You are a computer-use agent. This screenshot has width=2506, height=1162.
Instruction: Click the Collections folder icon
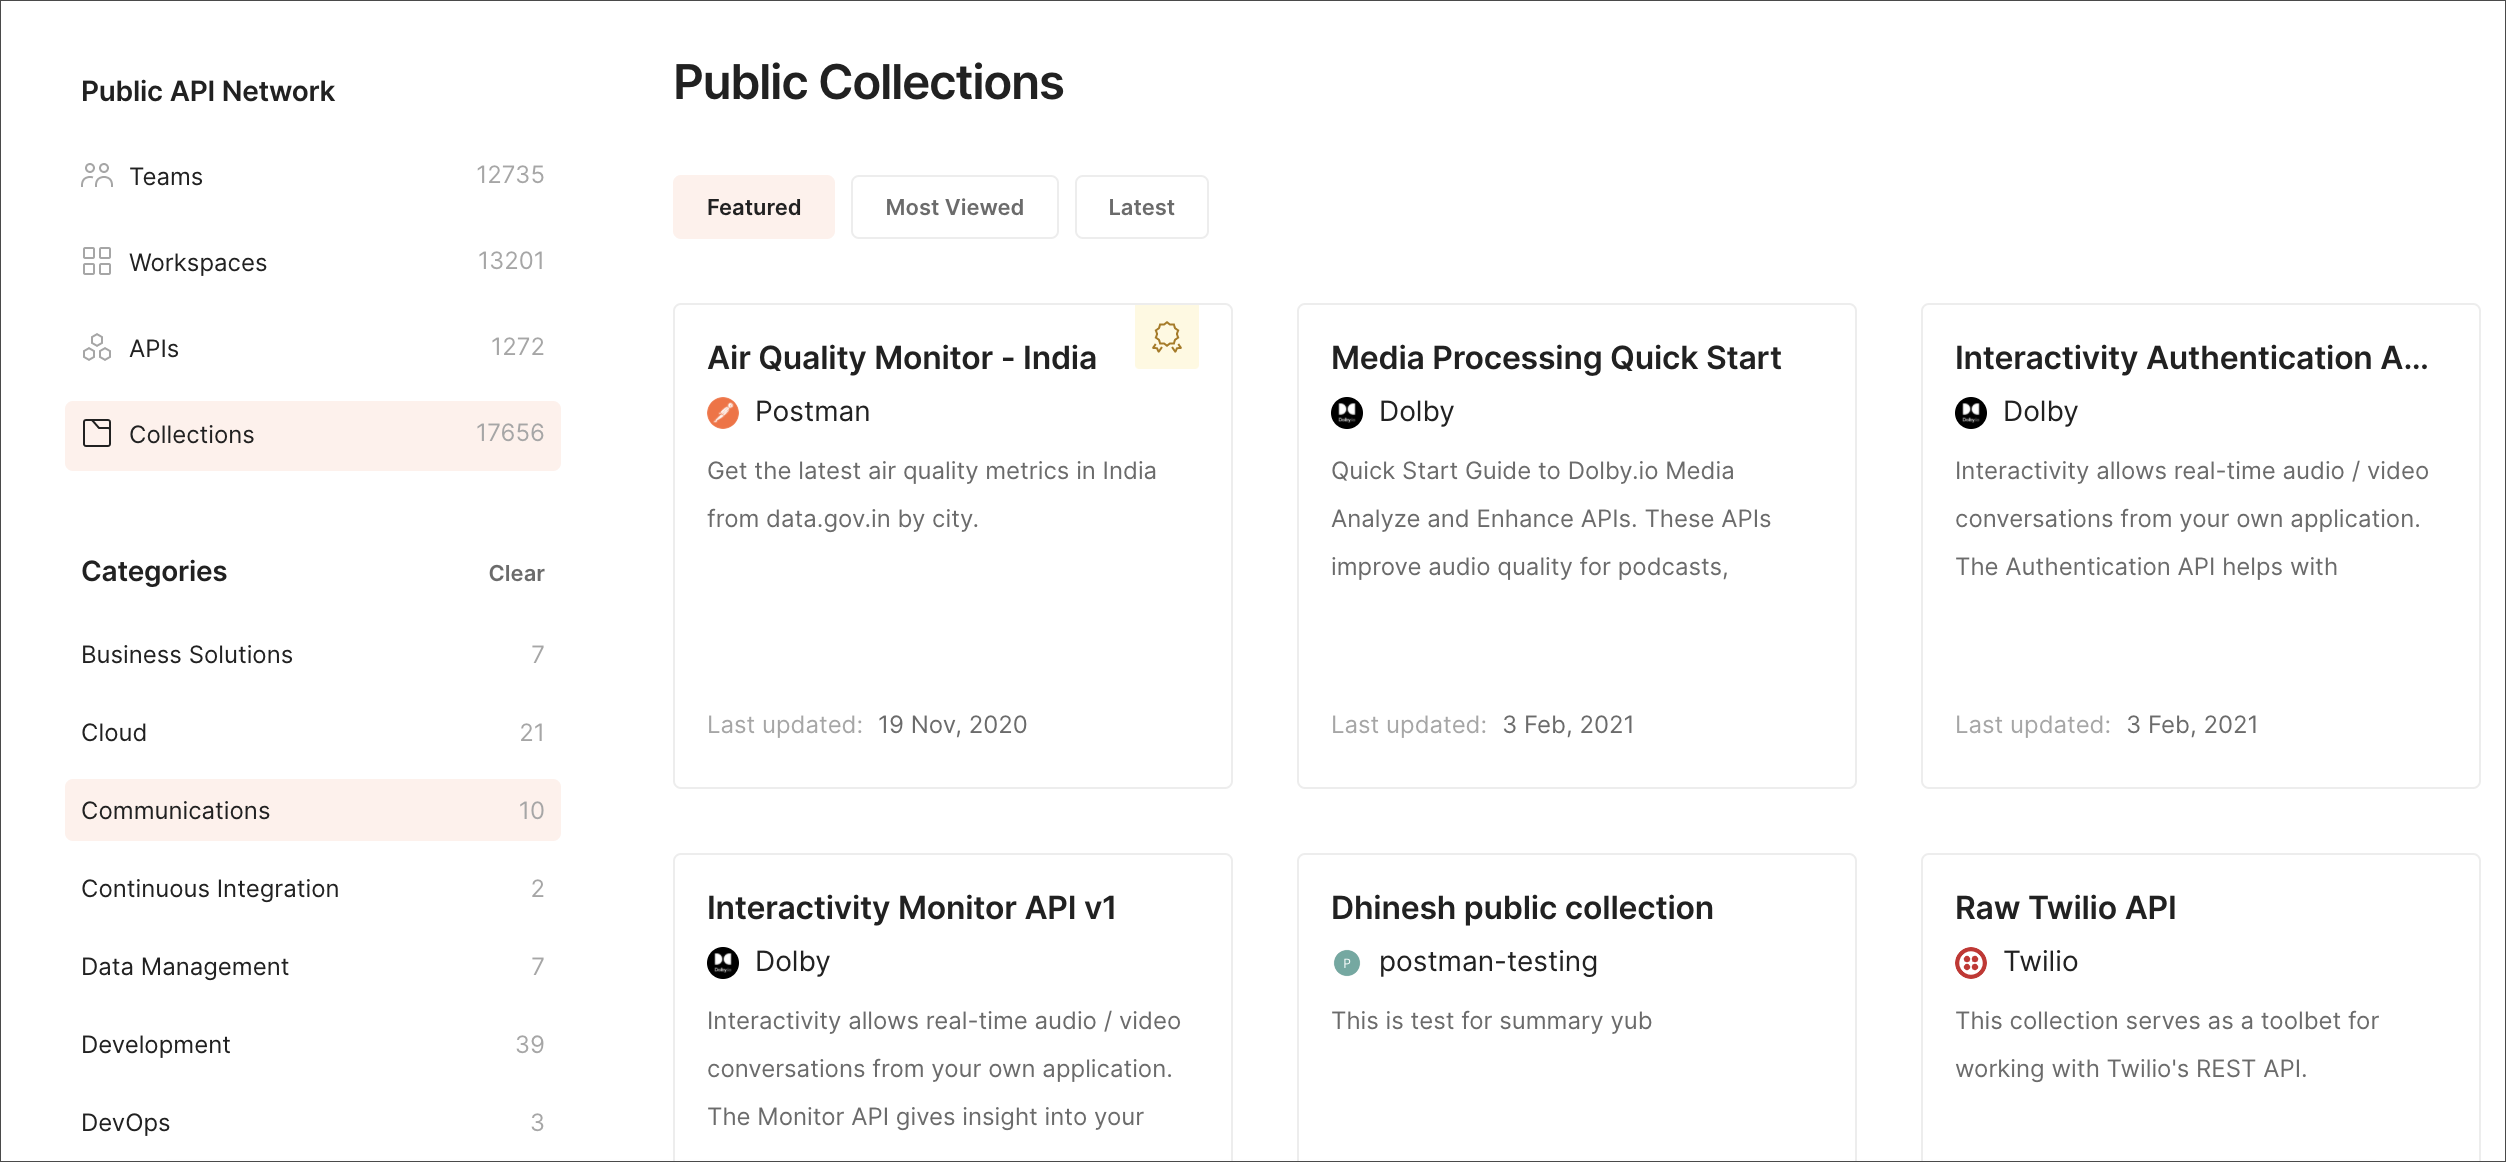(97, 433)
